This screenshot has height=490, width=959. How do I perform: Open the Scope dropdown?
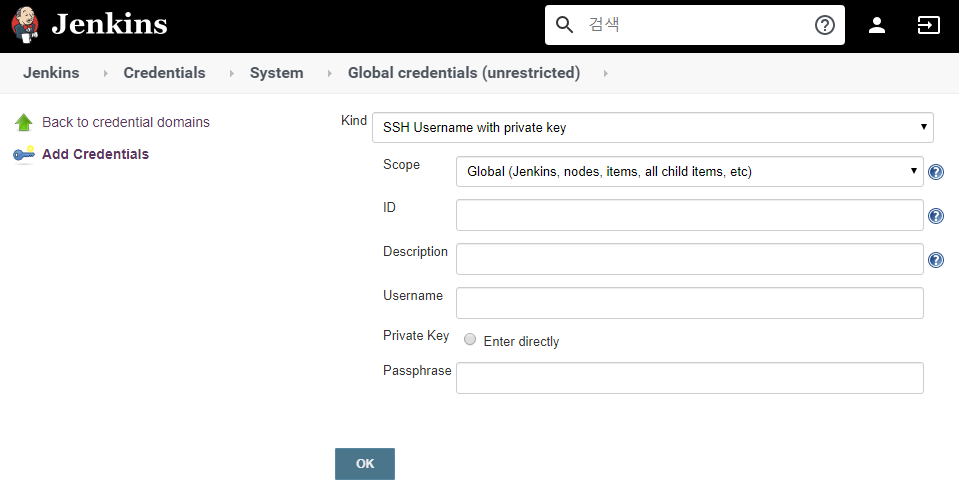pos(690,171)
